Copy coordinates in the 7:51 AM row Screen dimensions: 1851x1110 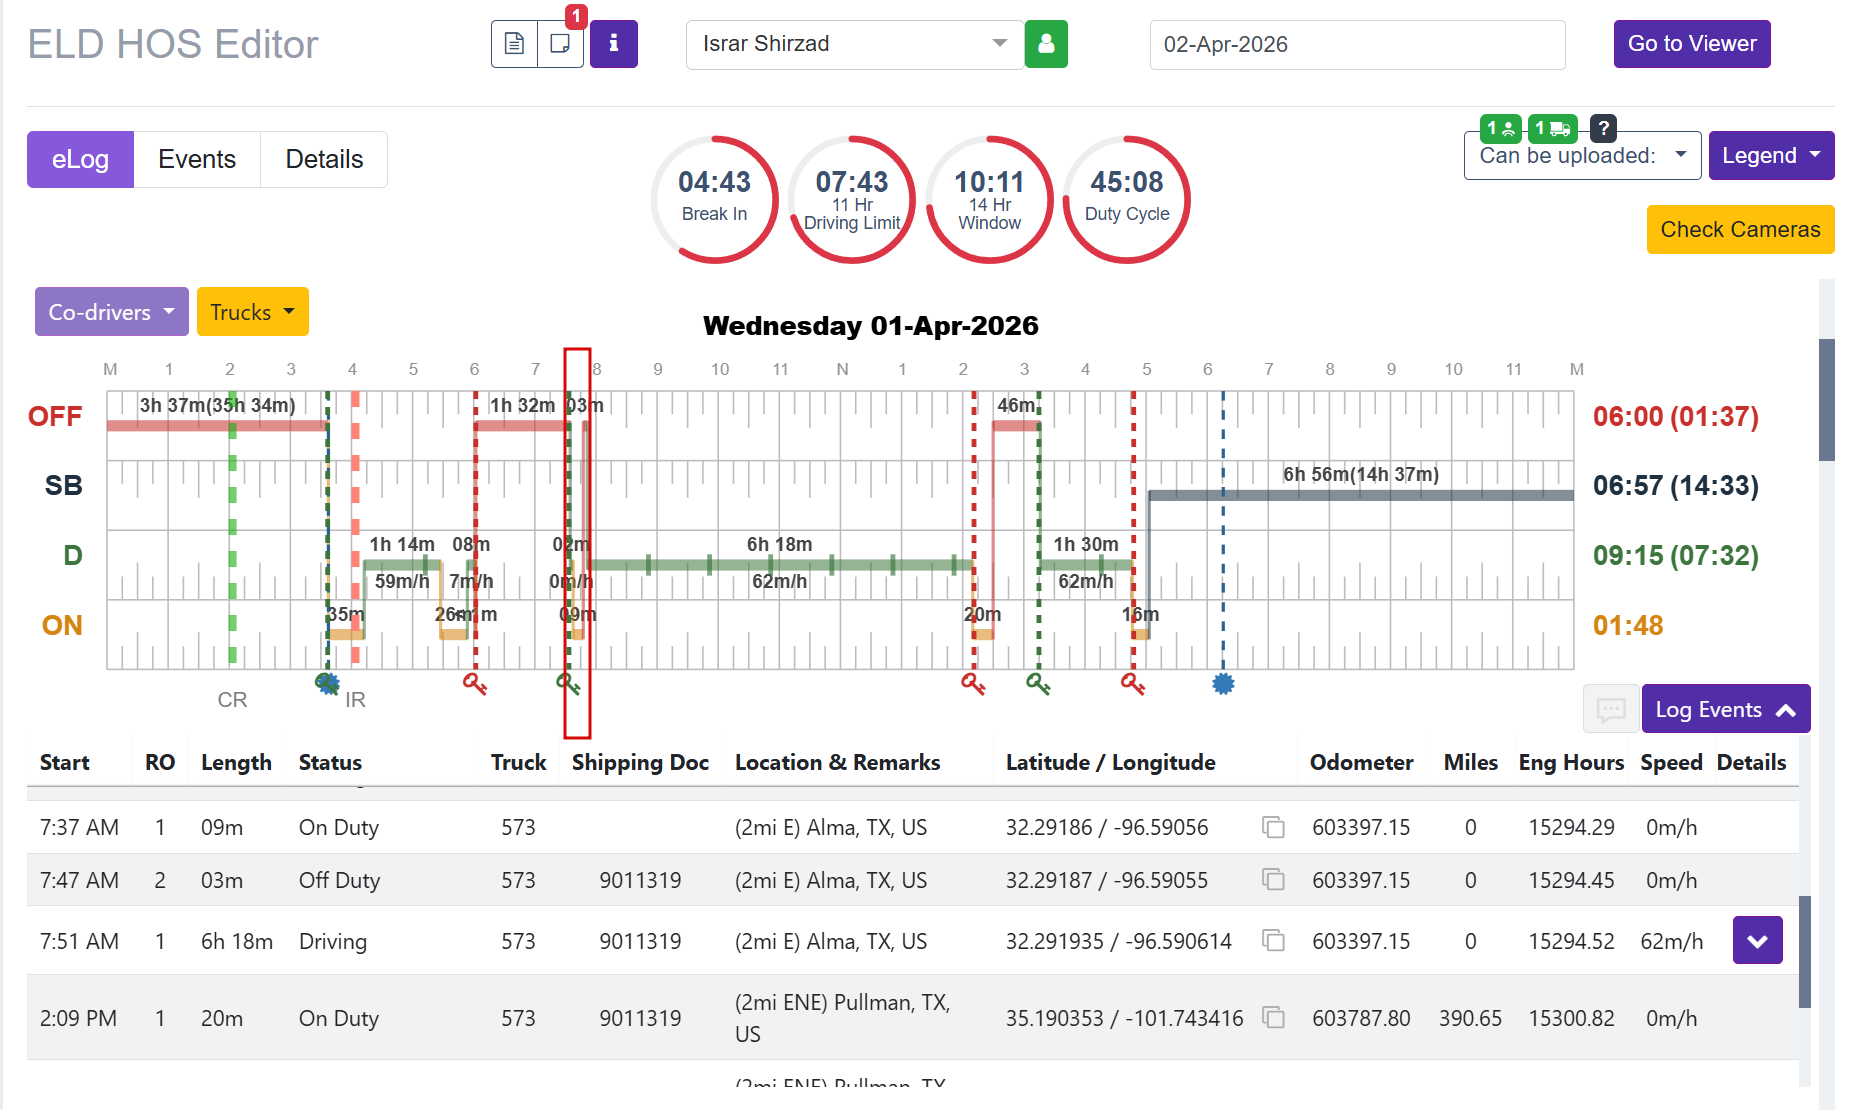(1273, 941)
